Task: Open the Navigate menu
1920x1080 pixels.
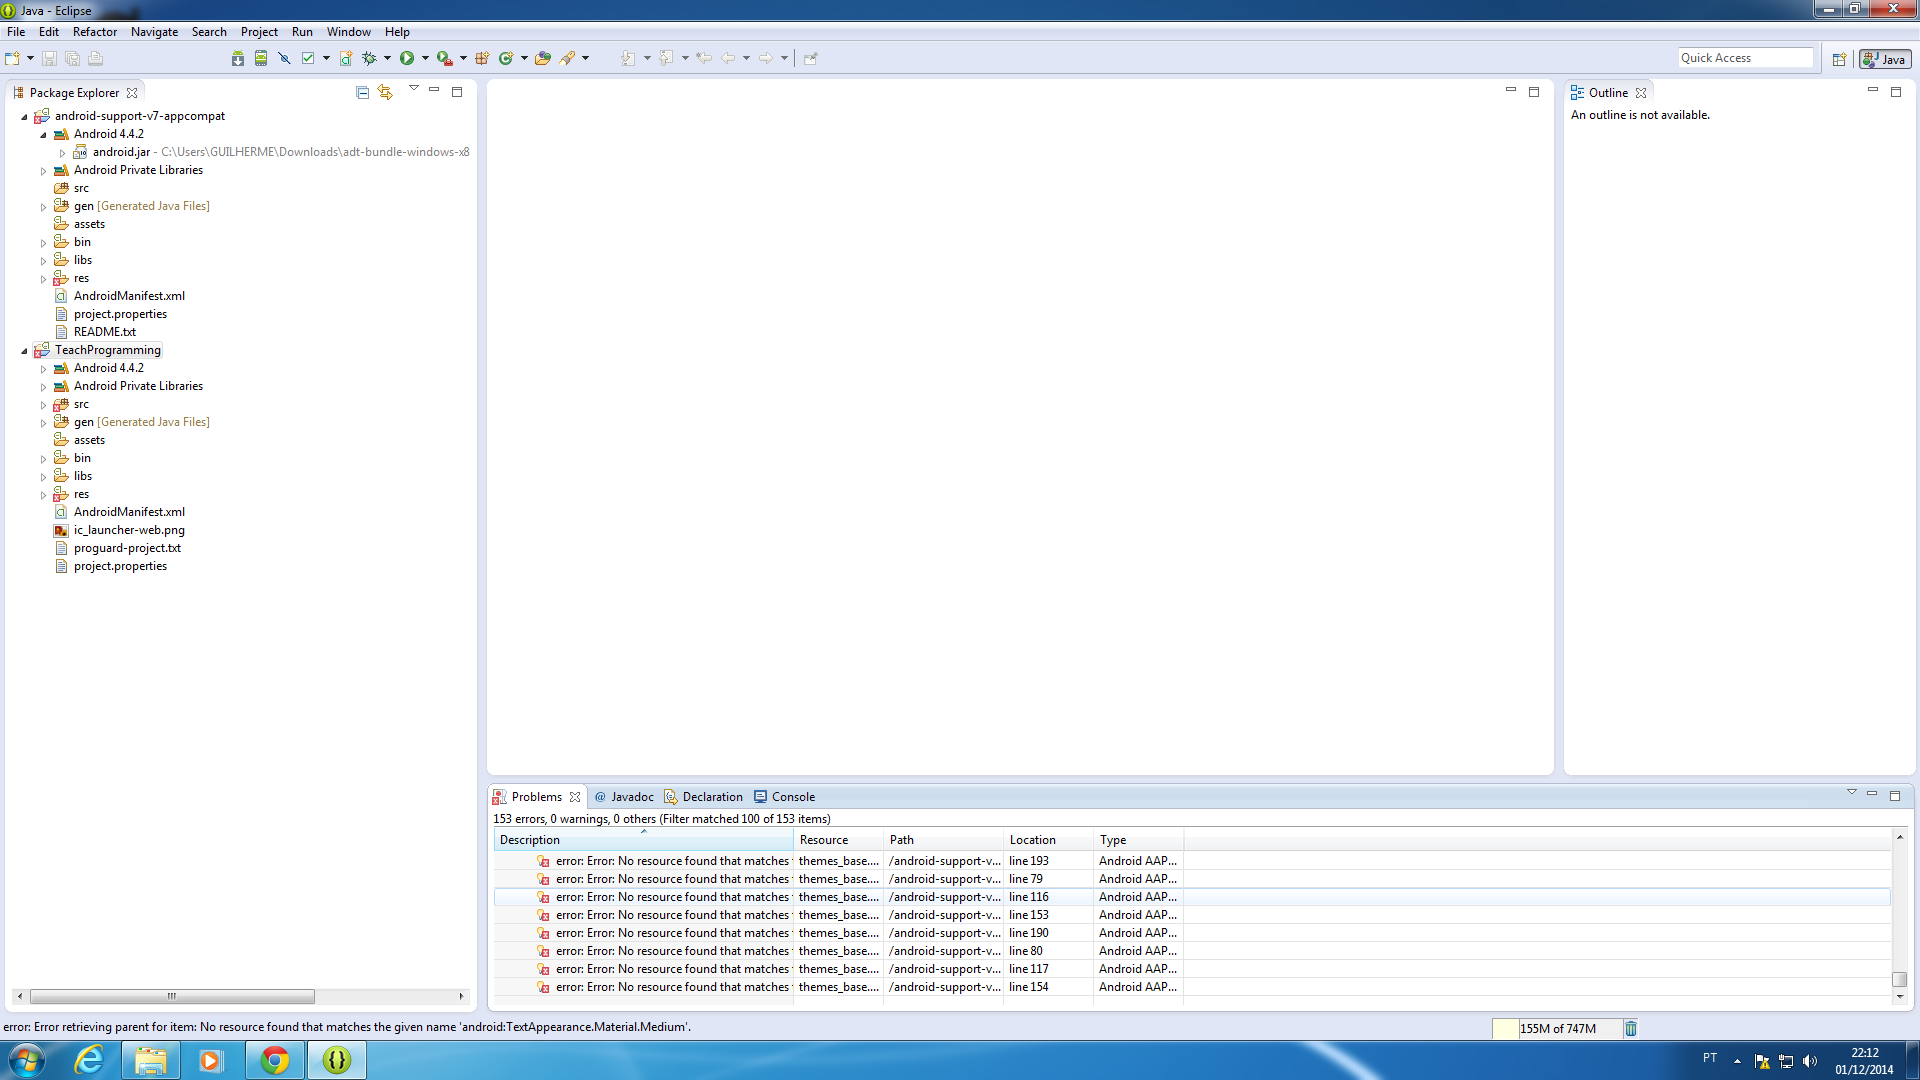Action: pos(156,32)
